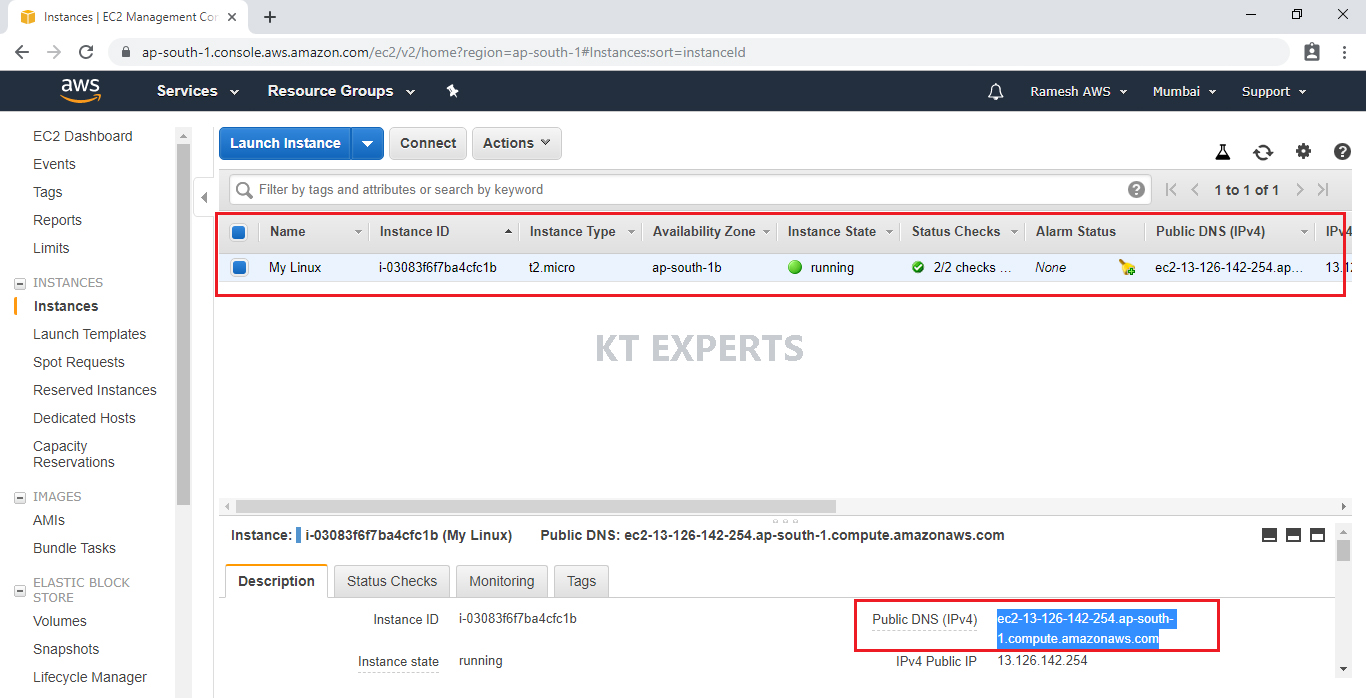Go to previous page of results
The image size is (1366, 698).
(1195, 190)
